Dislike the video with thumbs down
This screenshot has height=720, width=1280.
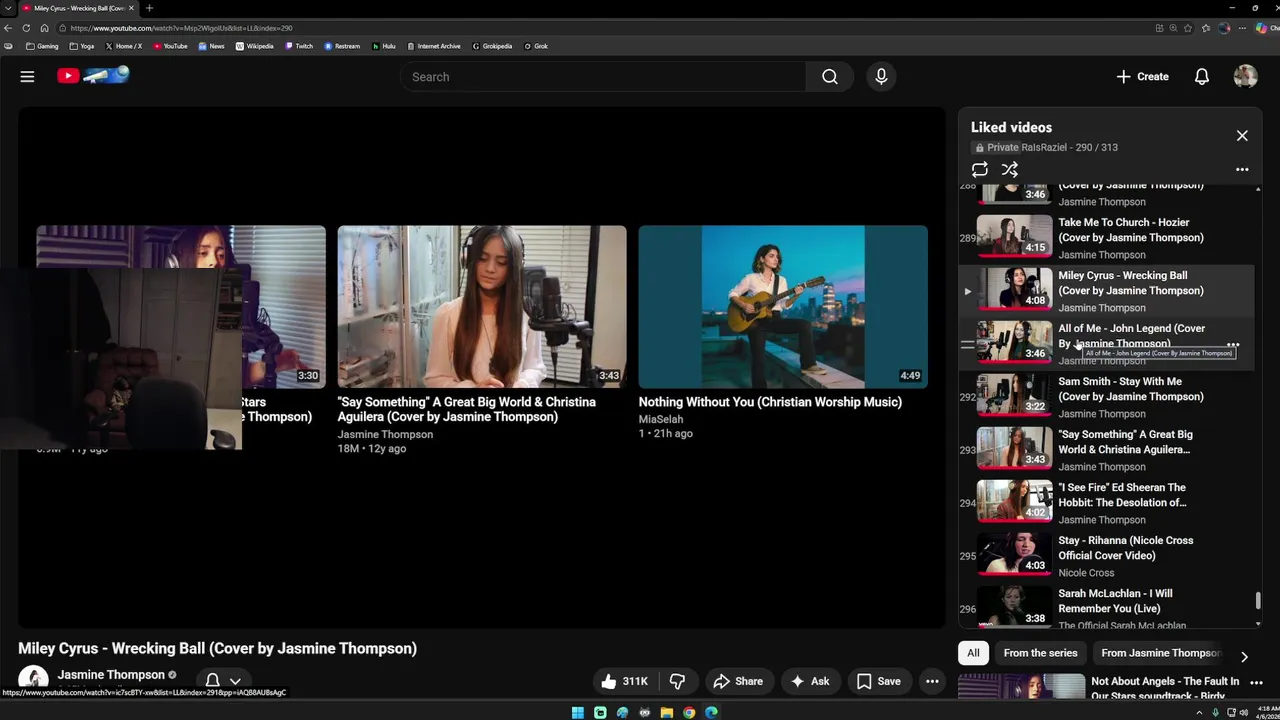(x=677, y=681)
